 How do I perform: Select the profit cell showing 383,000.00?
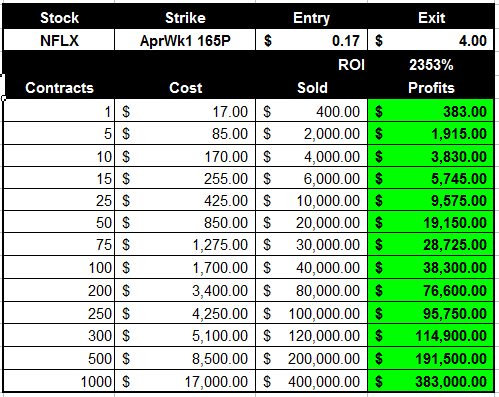(x=431, y=381)
